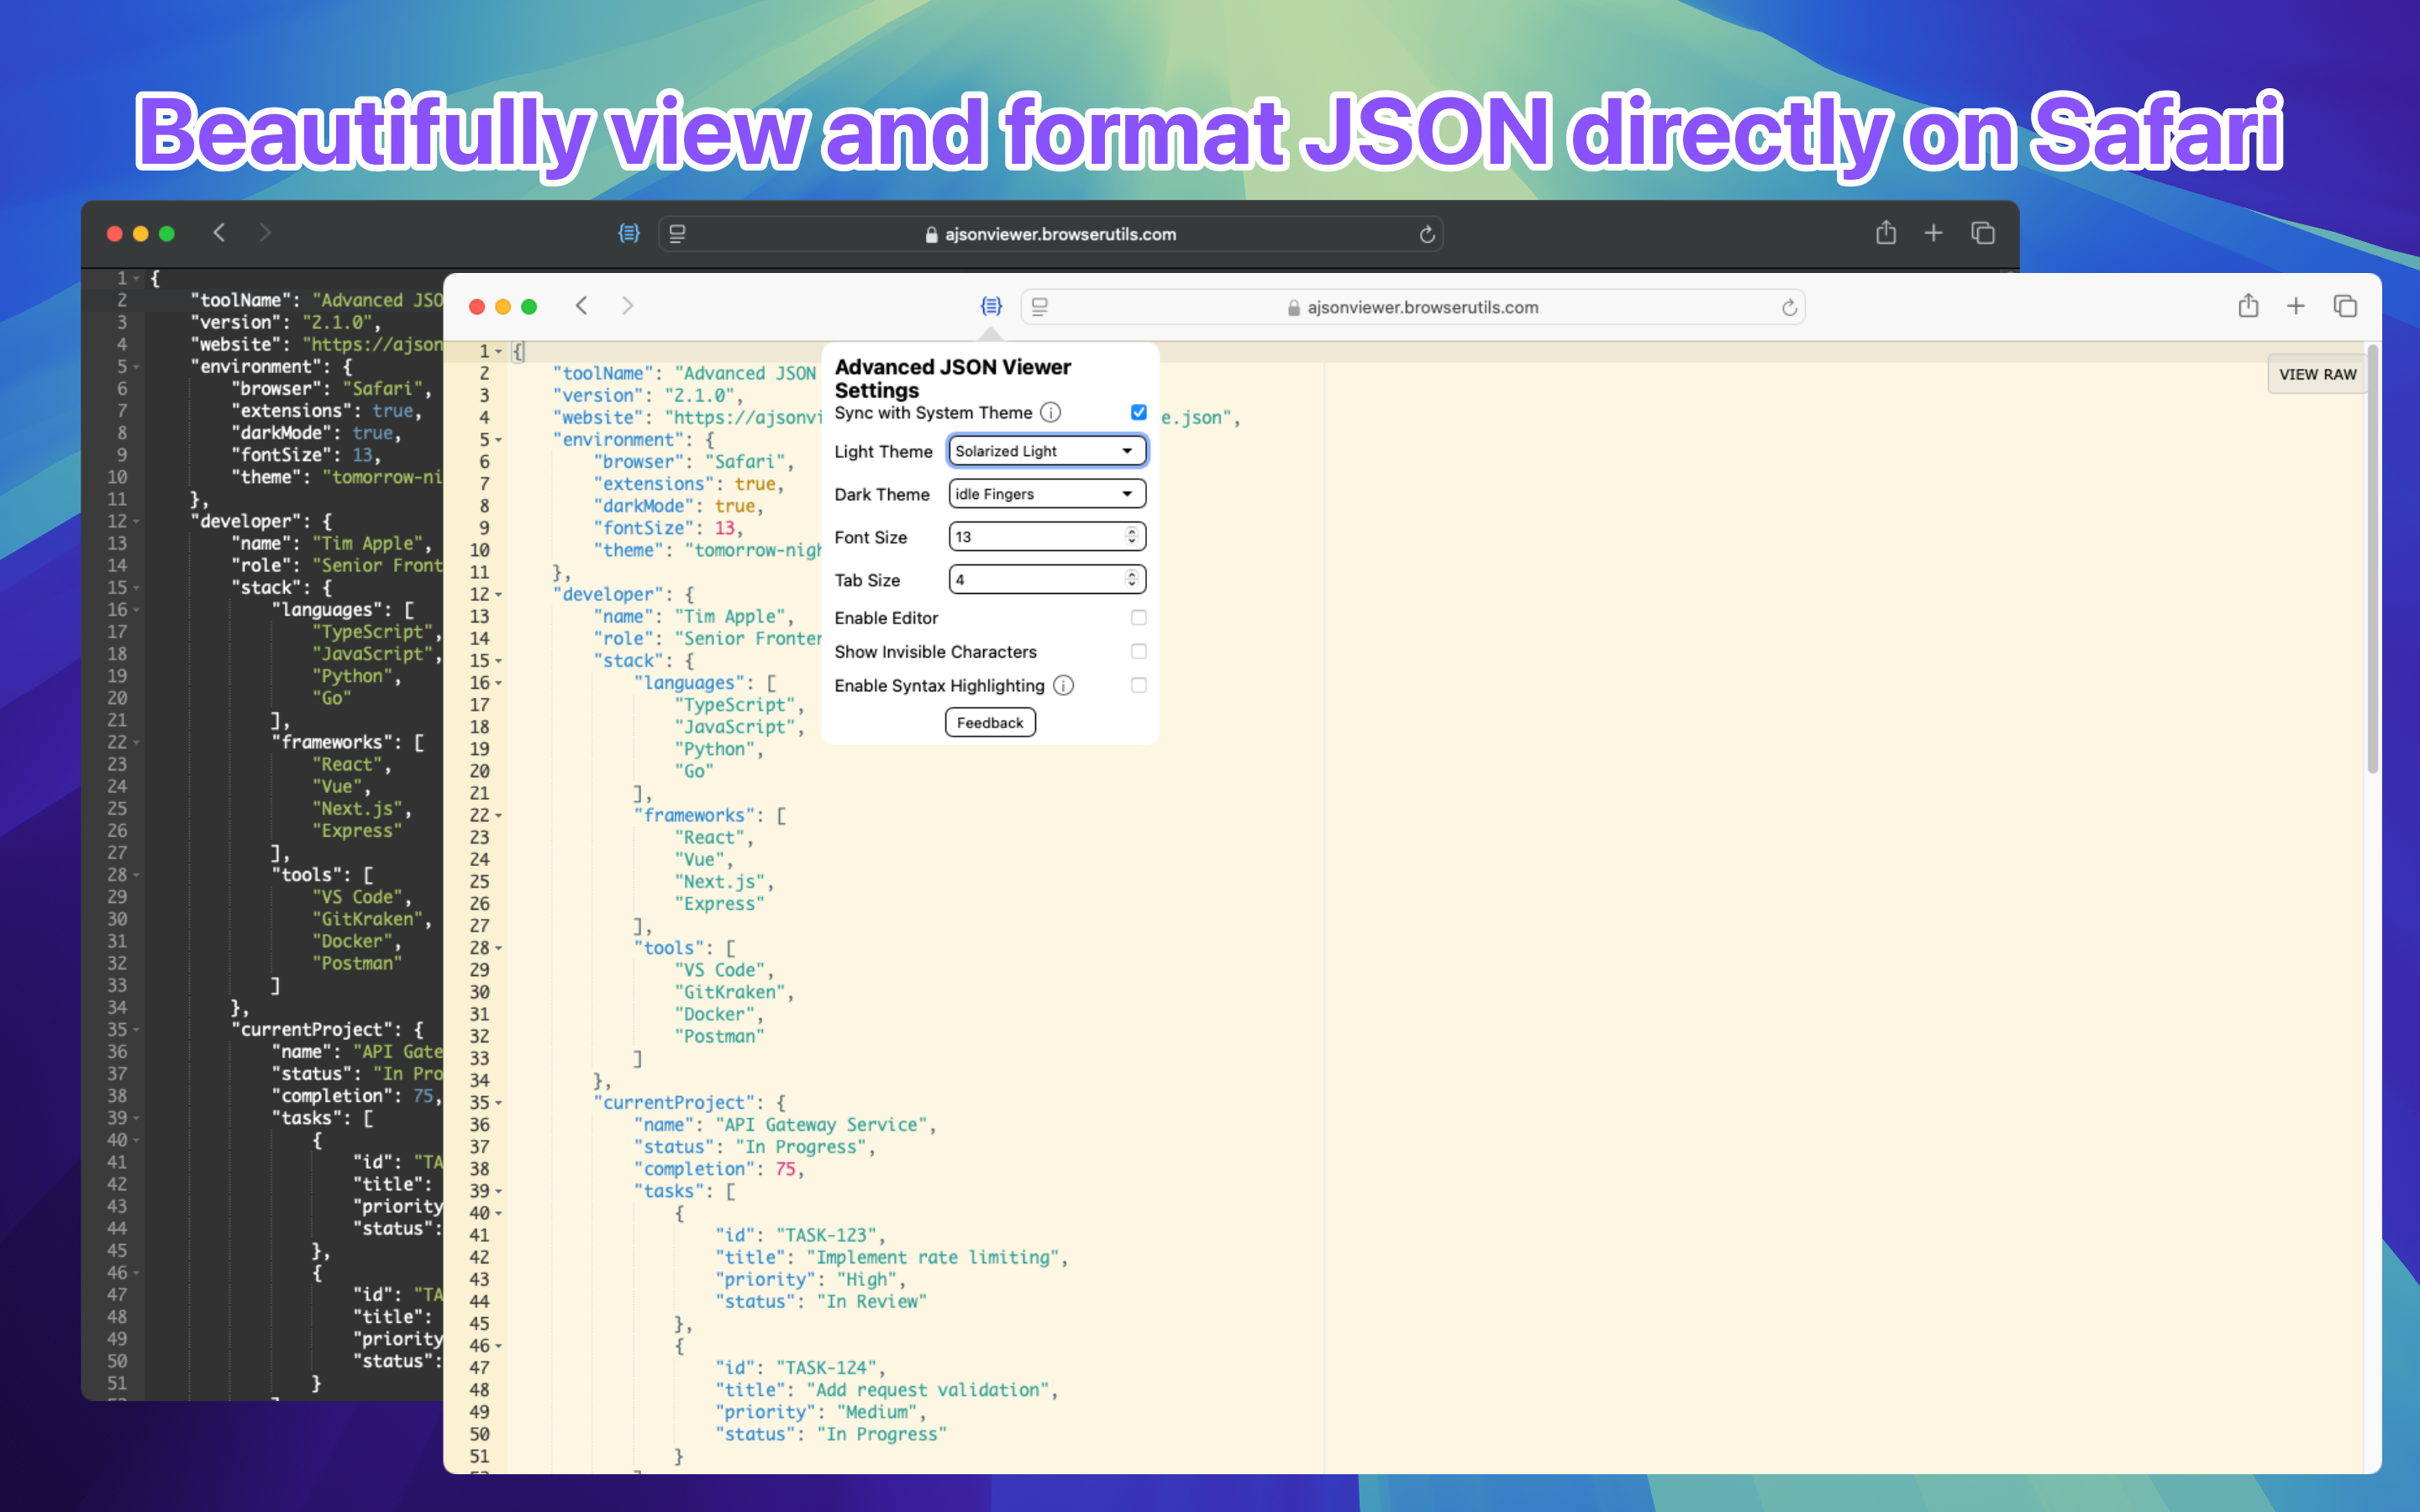Click info icon beside Enable Syntax Highlighting

[x=1063, y=685]
